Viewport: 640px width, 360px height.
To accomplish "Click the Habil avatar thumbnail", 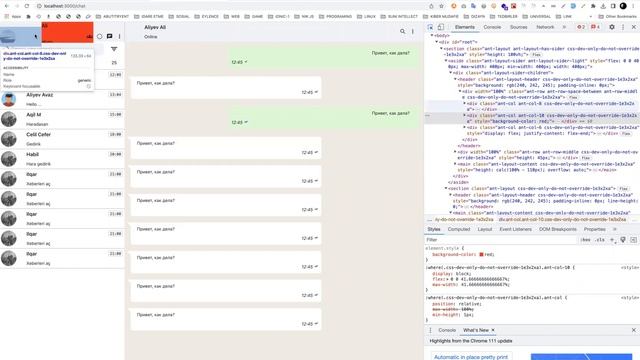I will coord(9,159).
